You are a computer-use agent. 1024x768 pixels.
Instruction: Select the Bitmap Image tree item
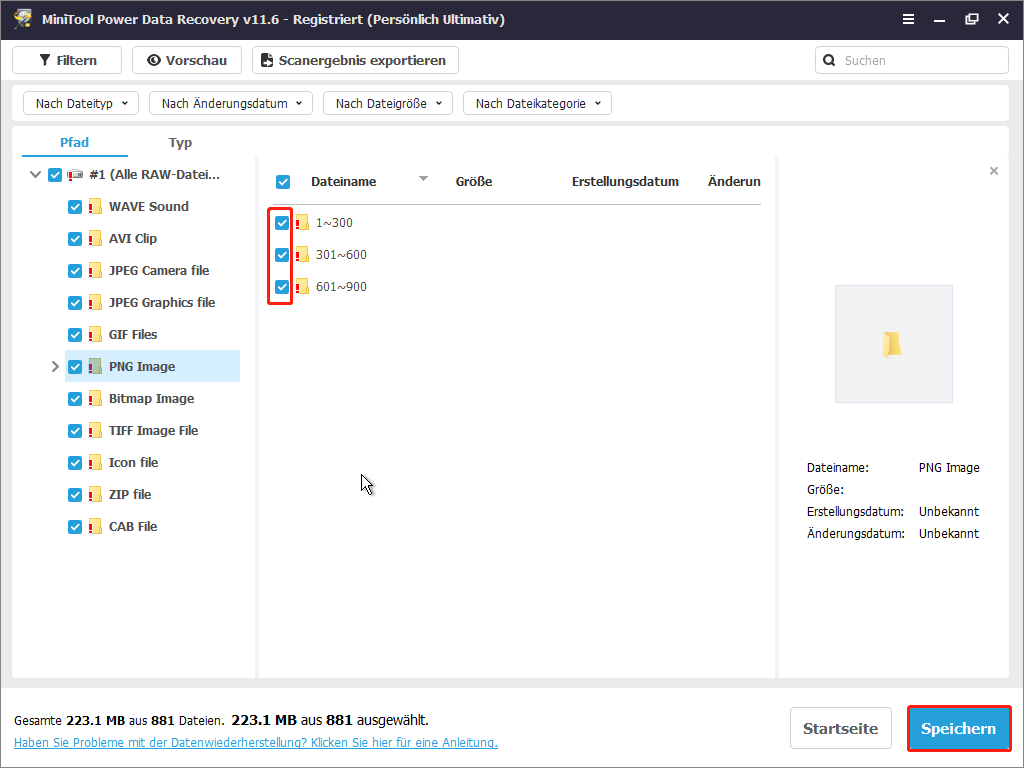coord(152,398)
